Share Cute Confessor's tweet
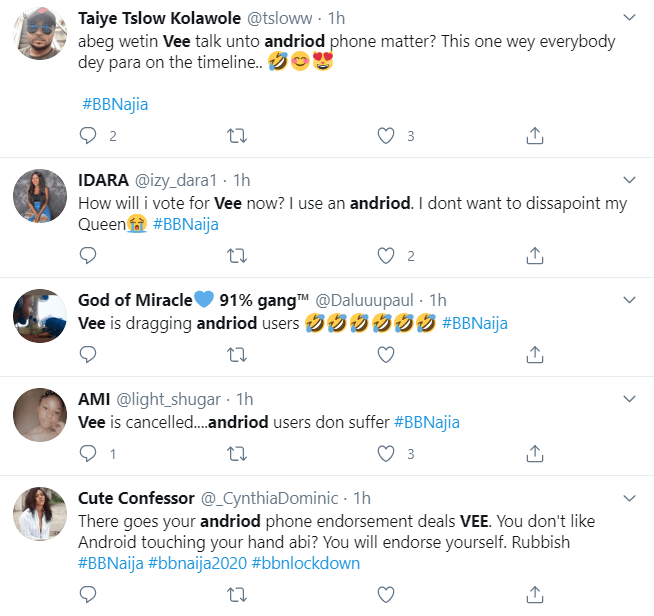 click(x=535, y=595)
